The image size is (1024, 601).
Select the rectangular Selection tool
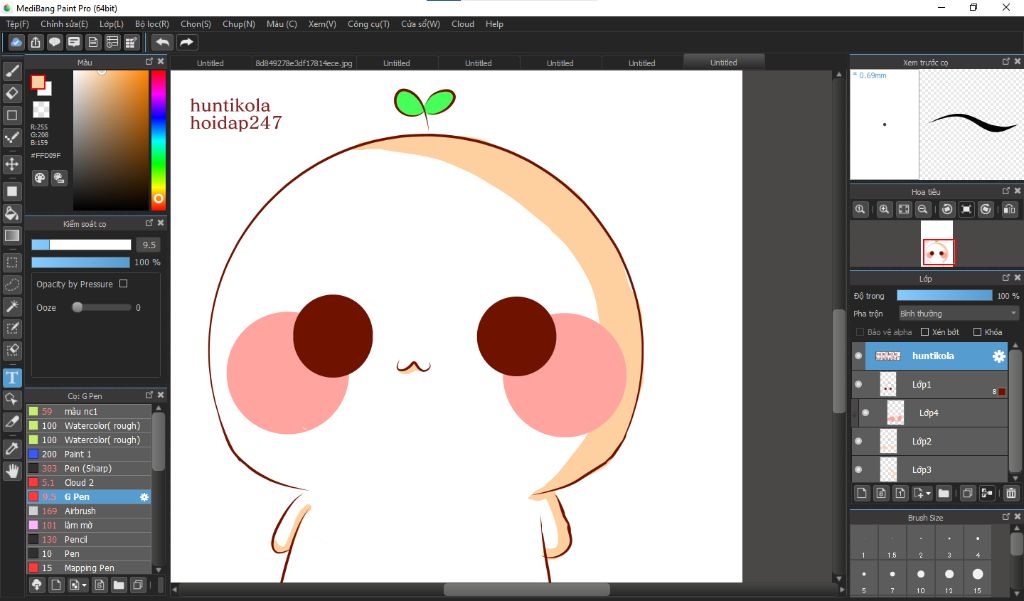tap(12, 263)
